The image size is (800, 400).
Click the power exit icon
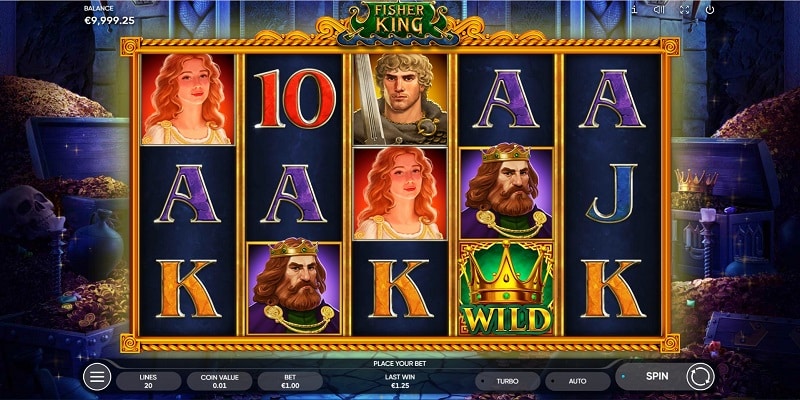tap(710, 9)
